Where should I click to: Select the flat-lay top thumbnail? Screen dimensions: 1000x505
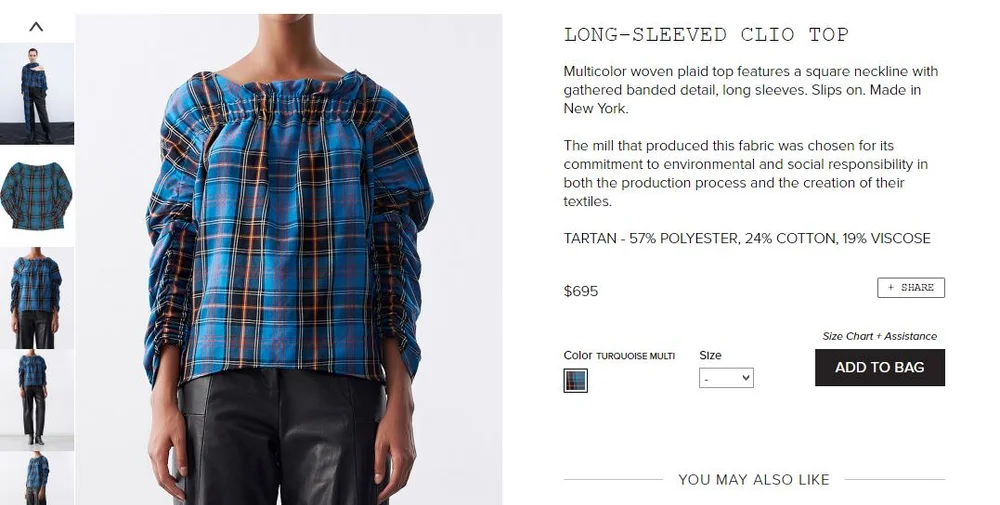pyautogui.click(x=37, y=196)
